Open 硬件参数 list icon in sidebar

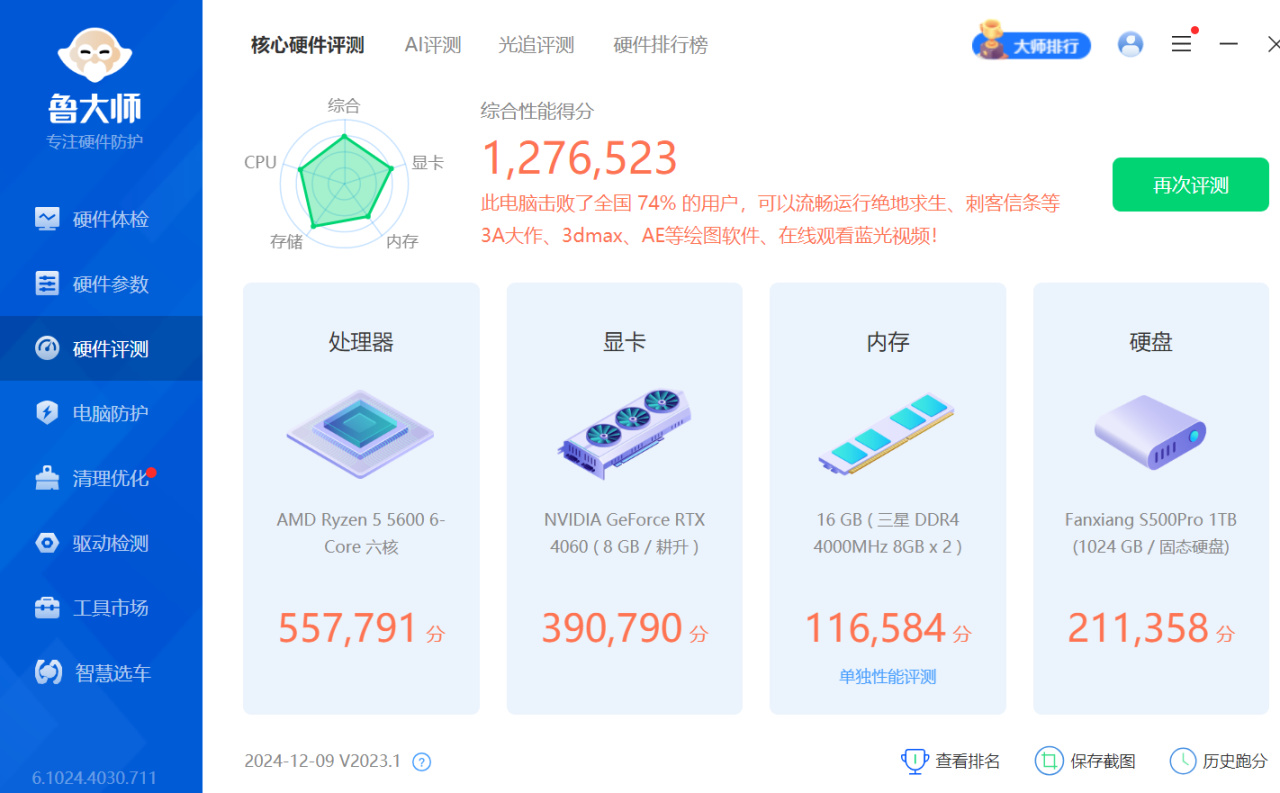click(47, 283)
